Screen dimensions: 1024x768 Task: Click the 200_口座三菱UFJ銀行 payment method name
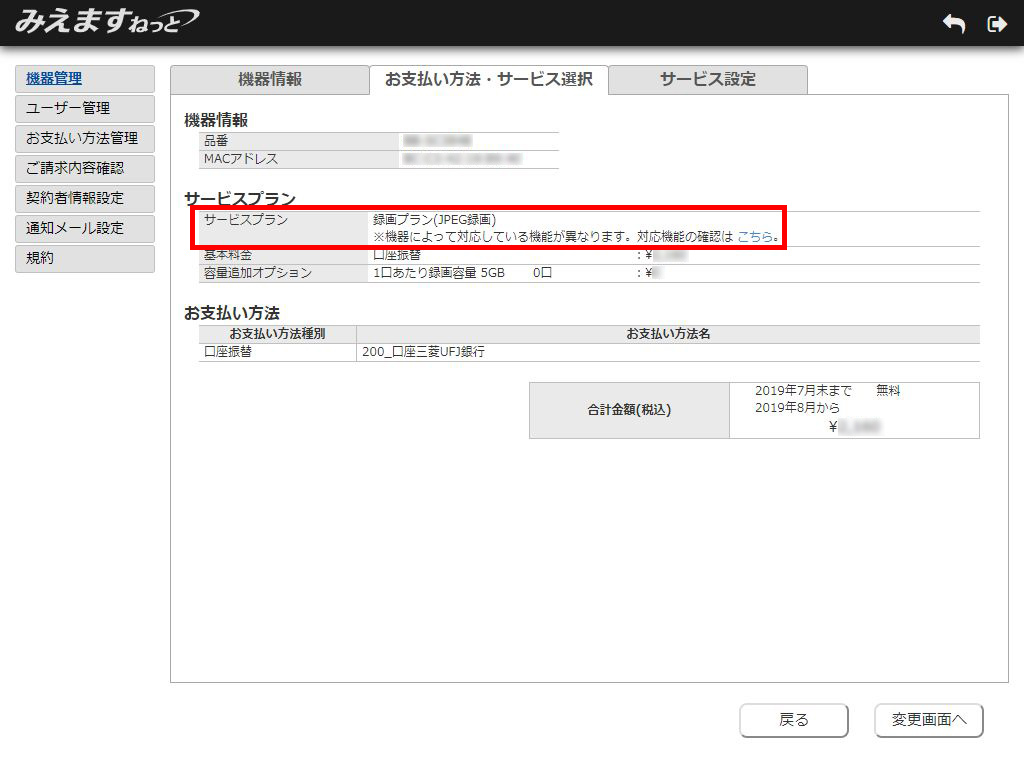point(424,352)
